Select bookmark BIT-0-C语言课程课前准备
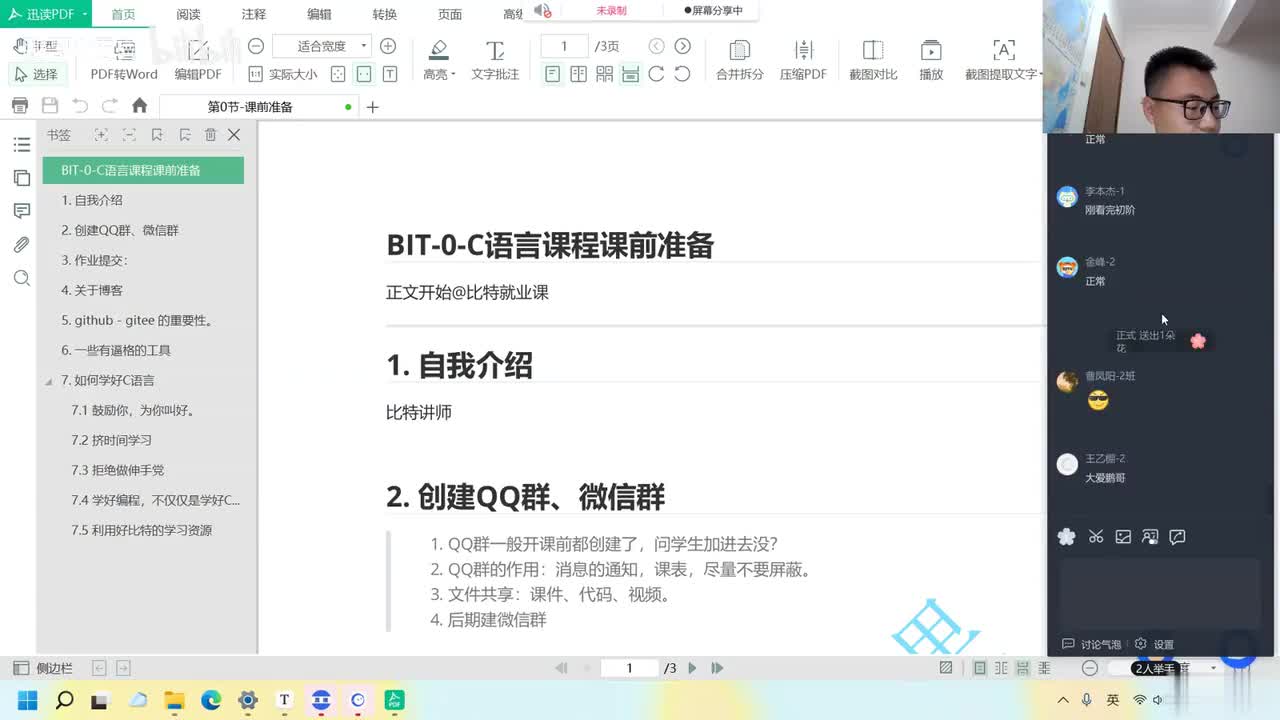The width and height of the screenshot is (1280, 720). (143, 170)
